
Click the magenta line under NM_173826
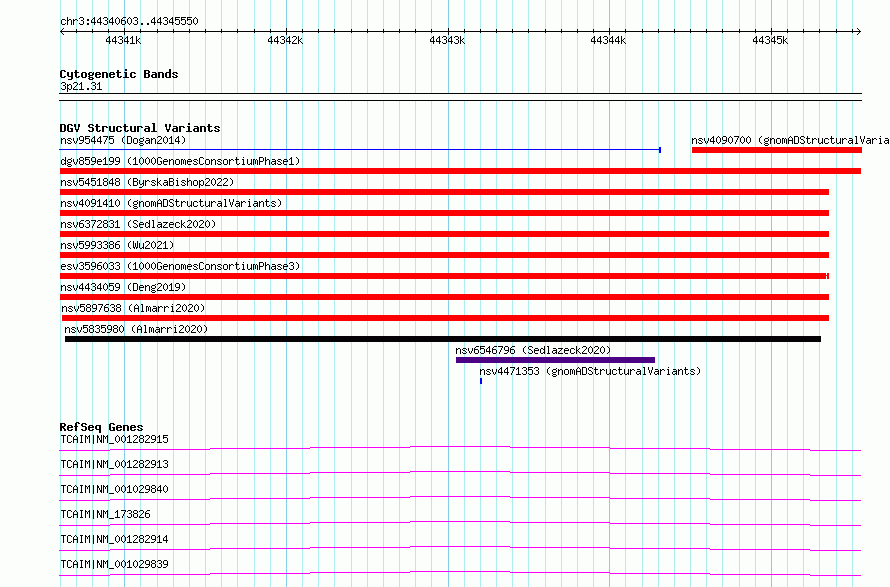click(460, 523)
